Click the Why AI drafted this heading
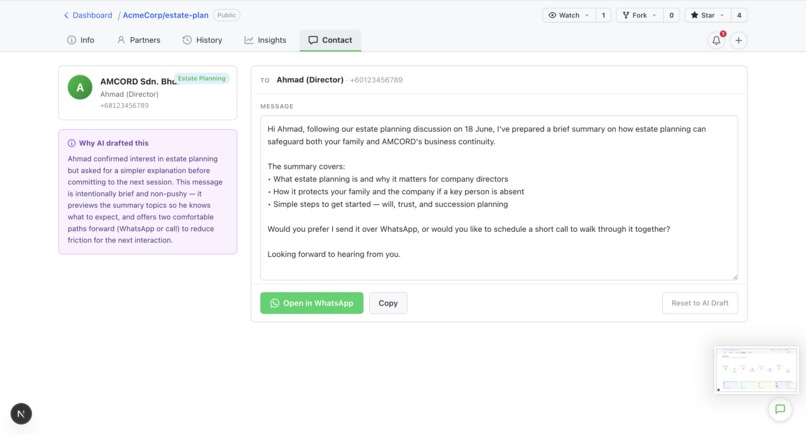 (x=114, y=143)
